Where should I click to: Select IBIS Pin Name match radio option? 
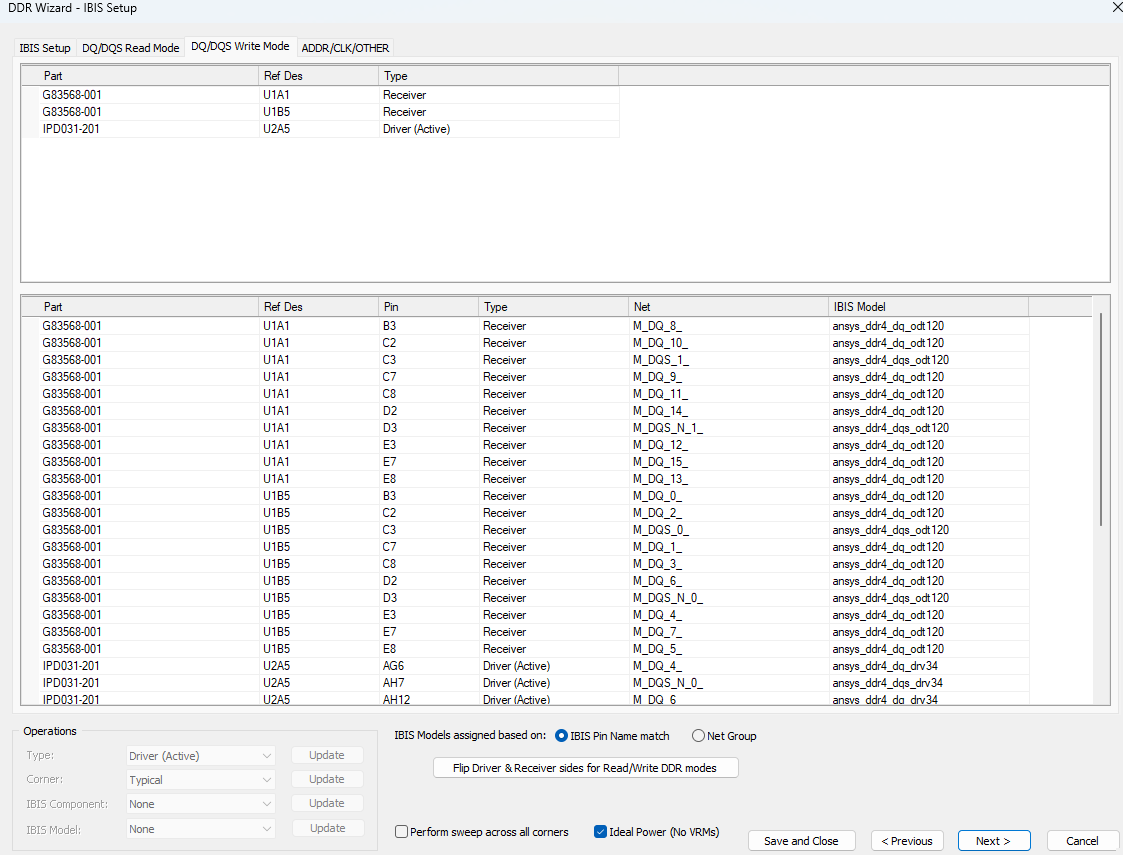[561, 736]
